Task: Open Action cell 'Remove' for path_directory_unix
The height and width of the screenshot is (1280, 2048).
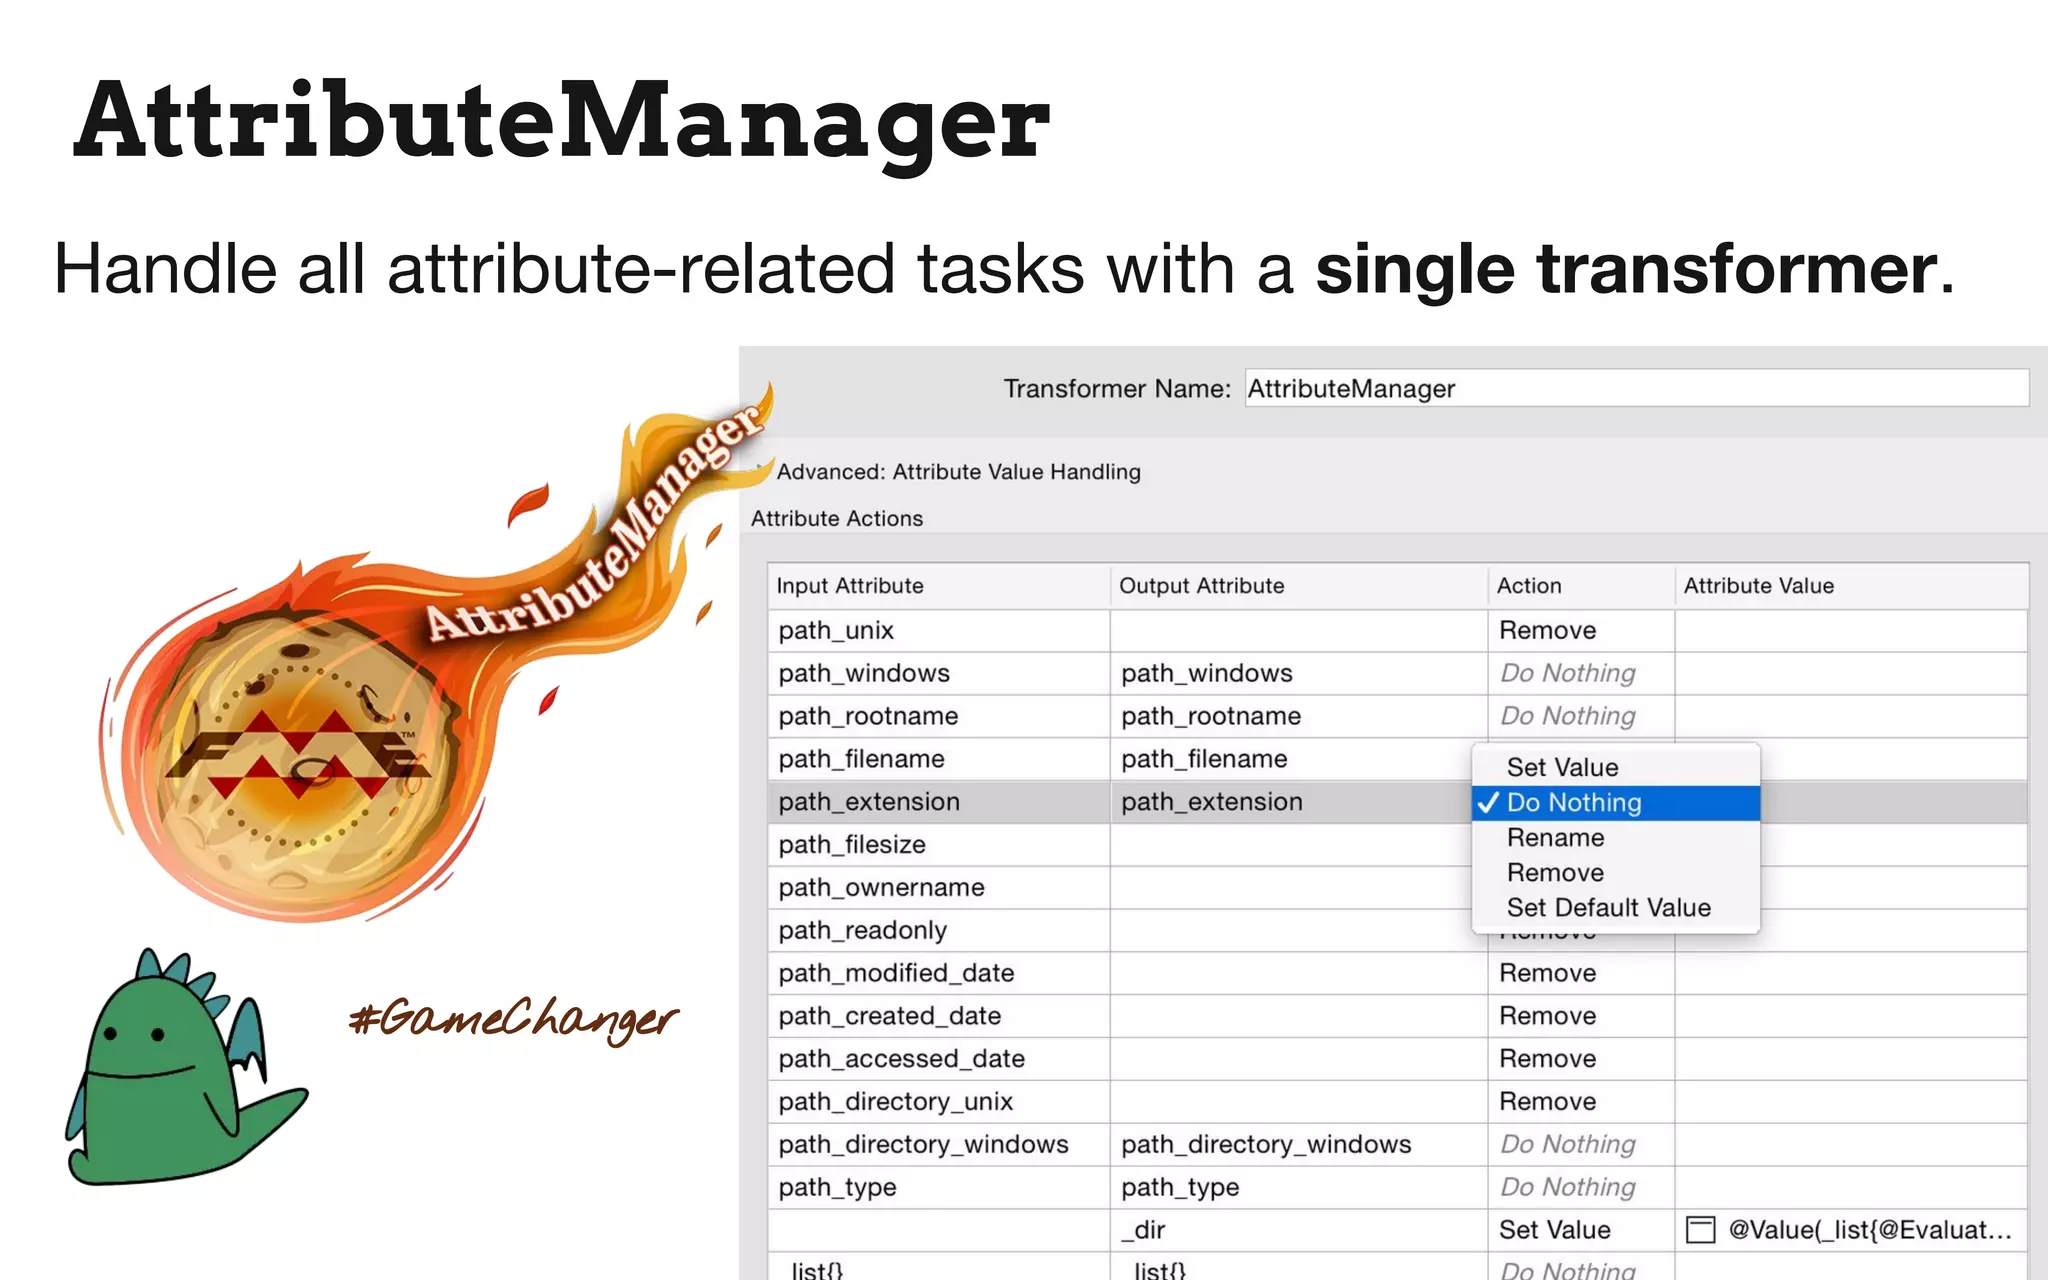Action: tap(1582, 1102)
